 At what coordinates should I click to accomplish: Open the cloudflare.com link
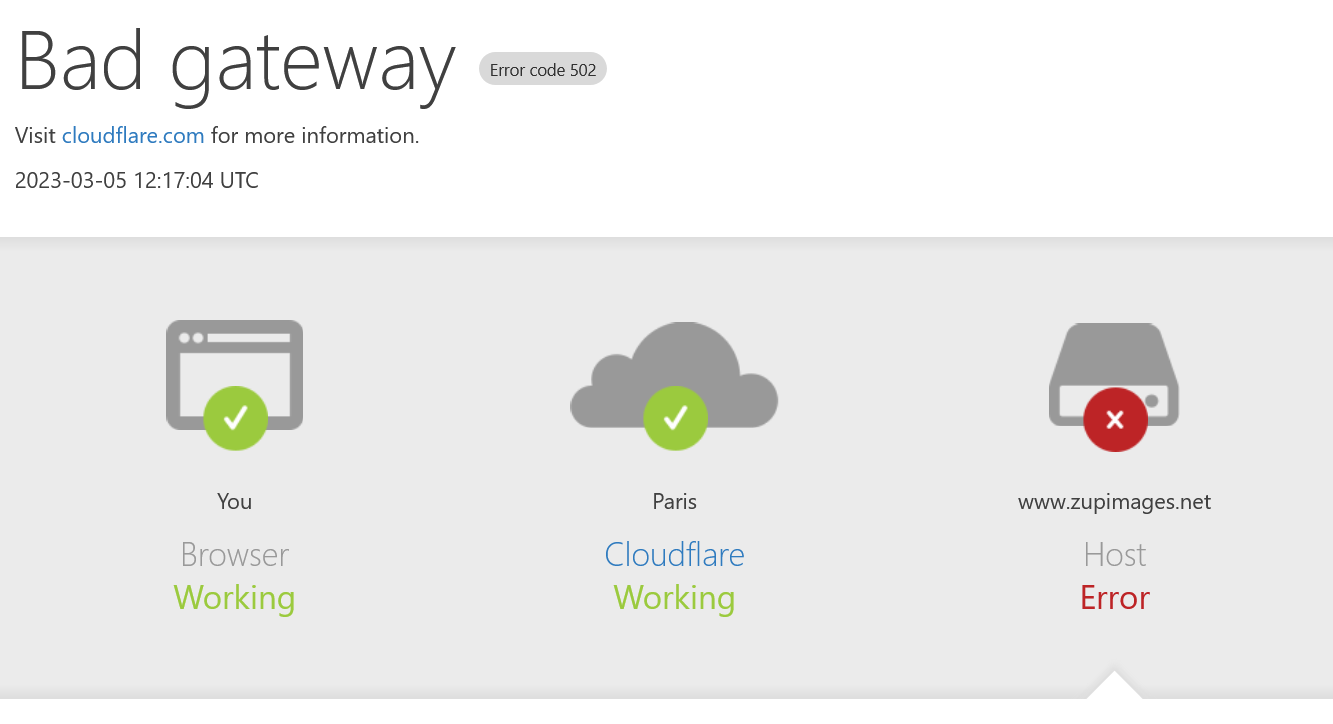click(x=133, y=135)
